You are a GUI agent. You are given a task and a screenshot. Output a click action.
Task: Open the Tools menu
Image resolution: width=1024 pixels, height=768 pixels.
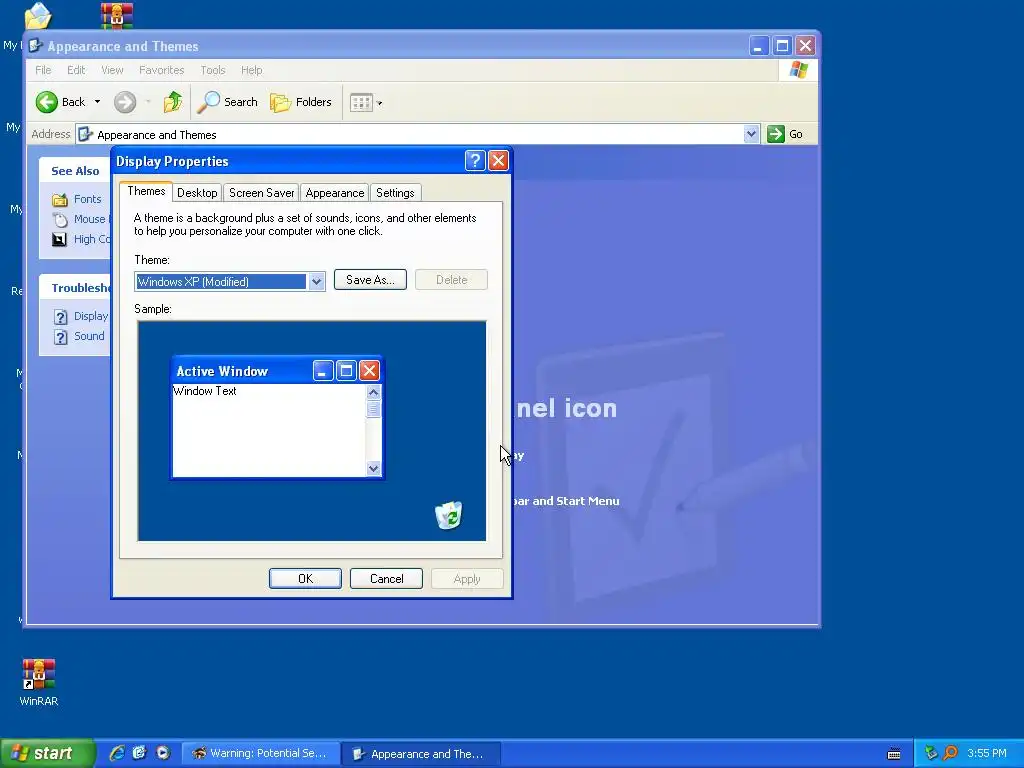[212, 70]
